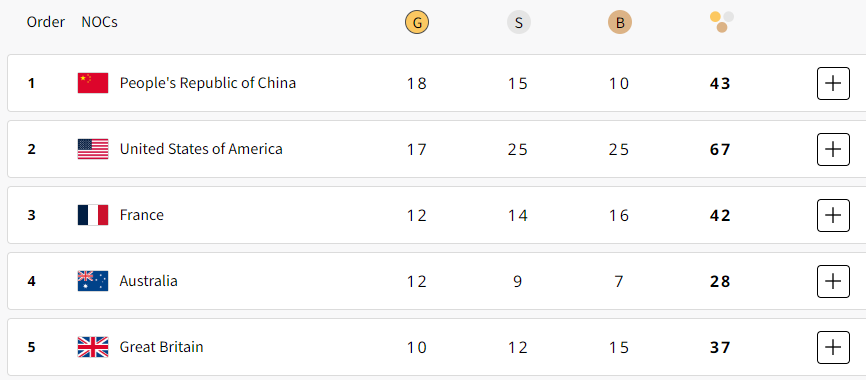
Task: Sort by the Order column header
Action: pyautogui.click(x=46, y=22)
